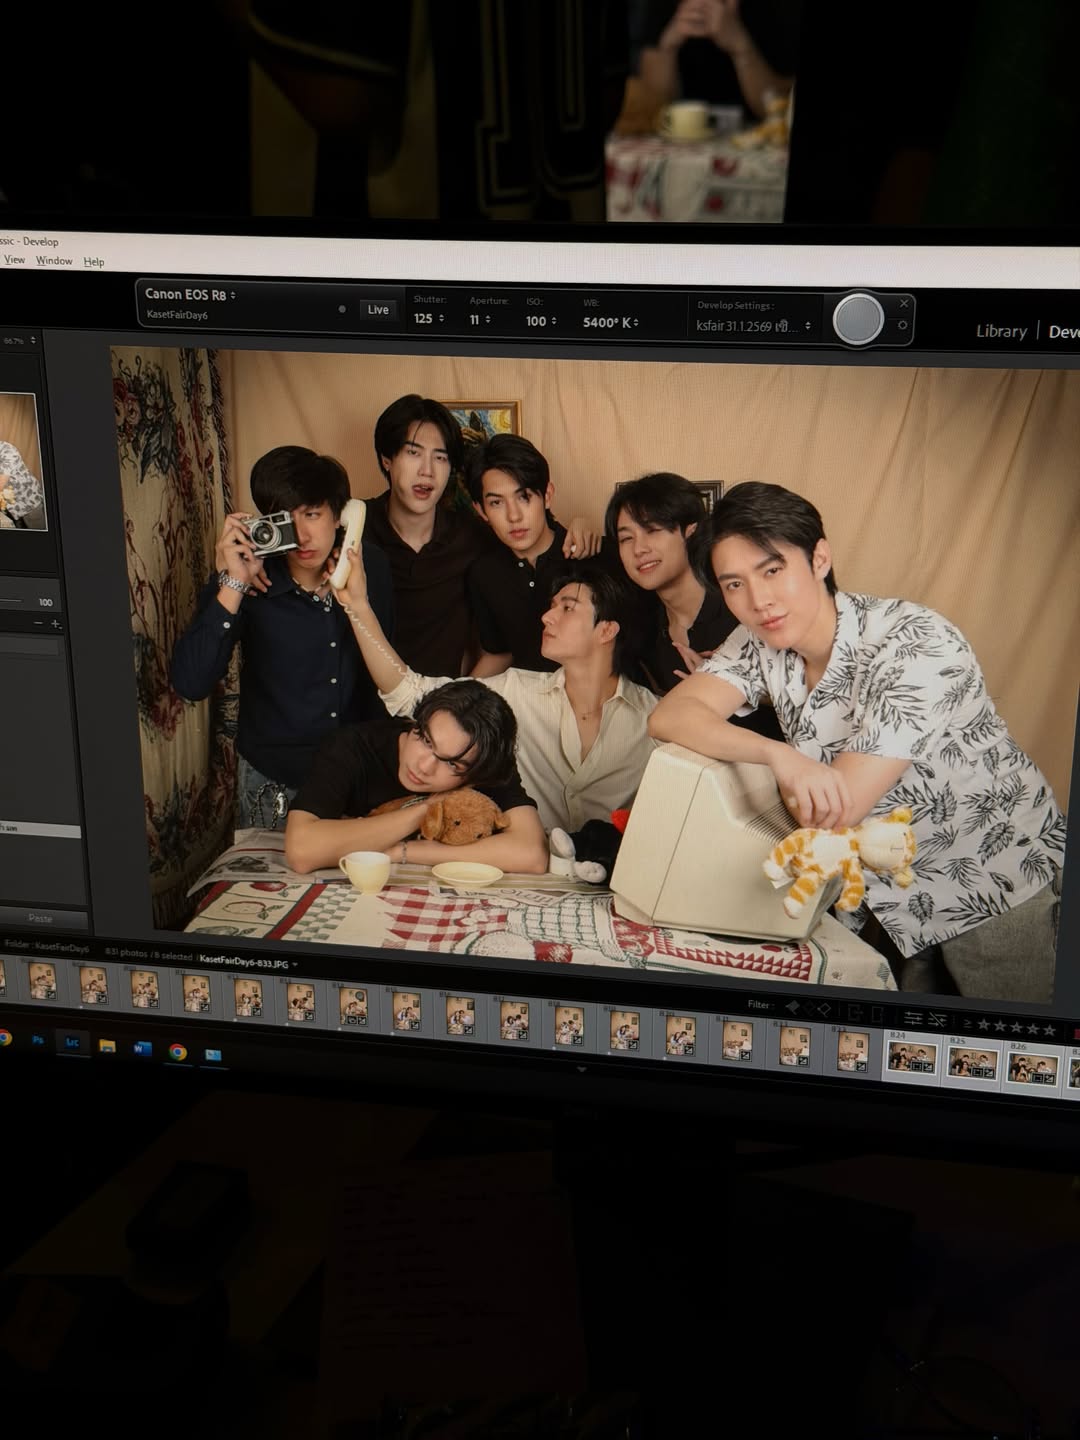Open the WB 5400 K dropdown
1080x1440 pixels.
(x=611, y=322)
